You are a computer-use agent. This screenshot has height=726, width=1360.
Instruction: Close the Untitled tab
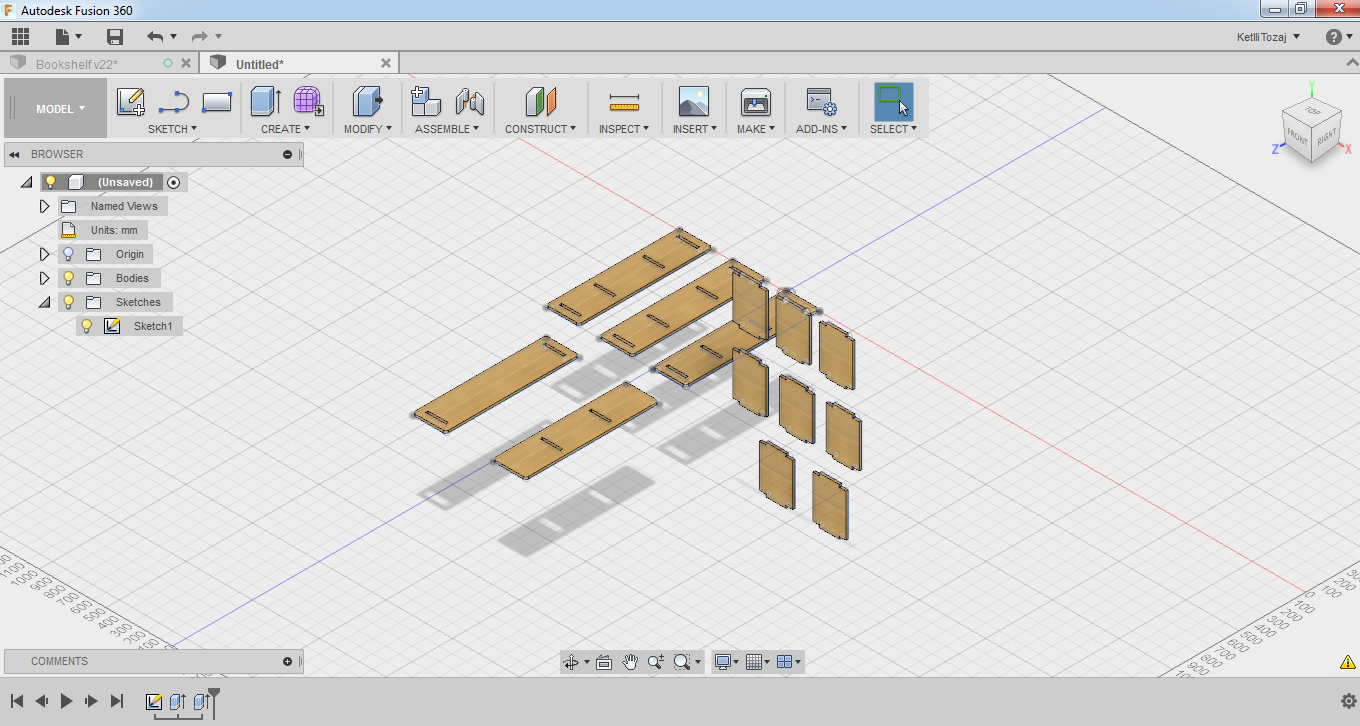click(x=386, y=63)
